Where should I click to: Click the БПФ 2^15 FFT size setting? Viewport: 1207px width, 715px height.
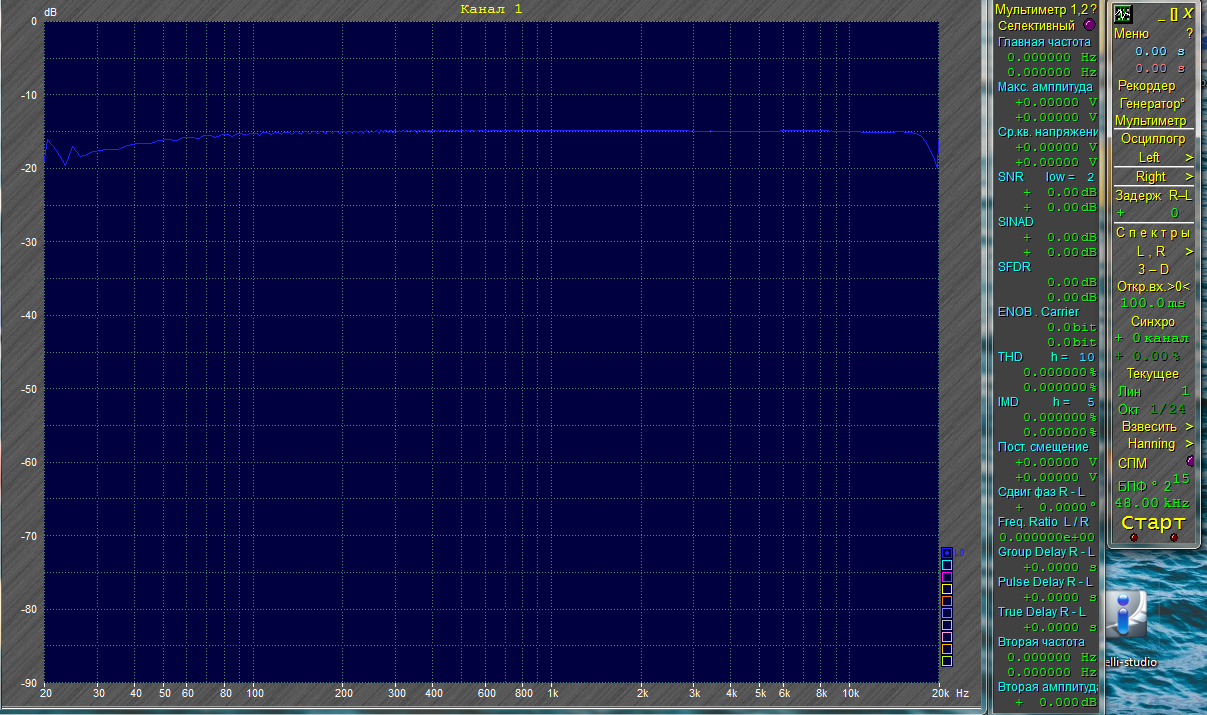(1153, 483)
